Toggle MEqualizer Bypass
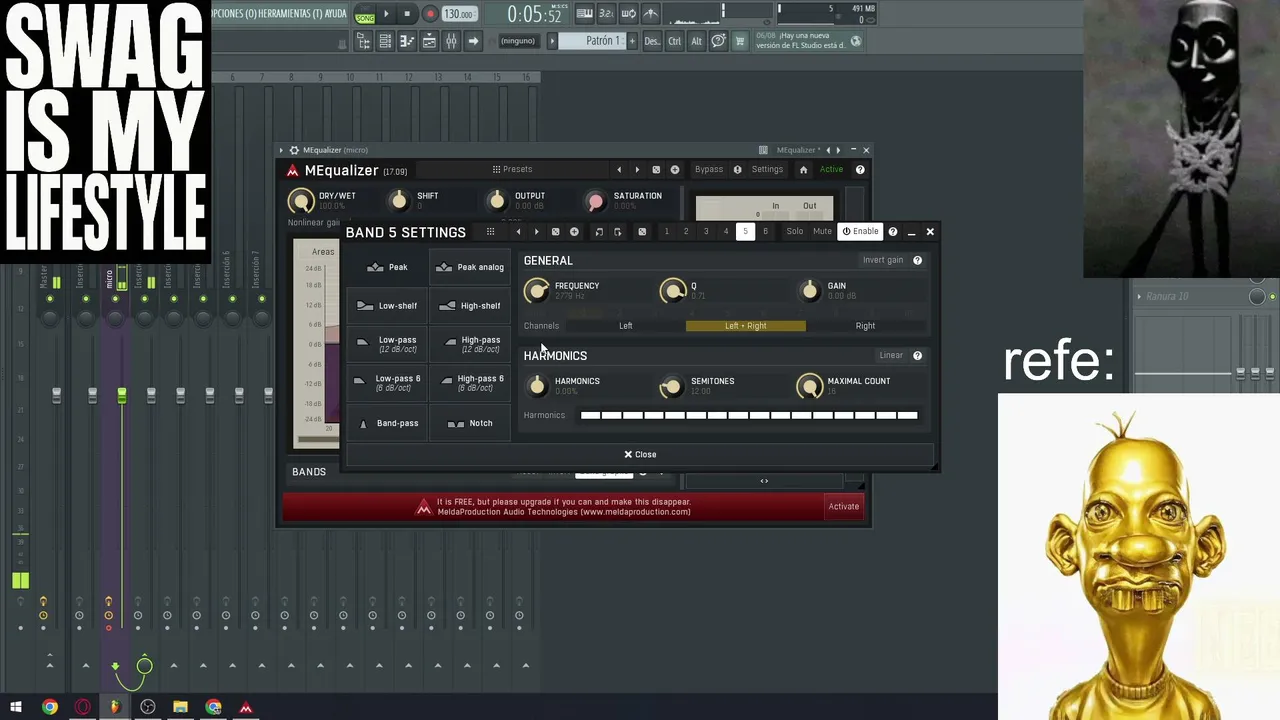The width and height of the screenshot is (1280, 720). pyautogui.click(x=709, y=170)
